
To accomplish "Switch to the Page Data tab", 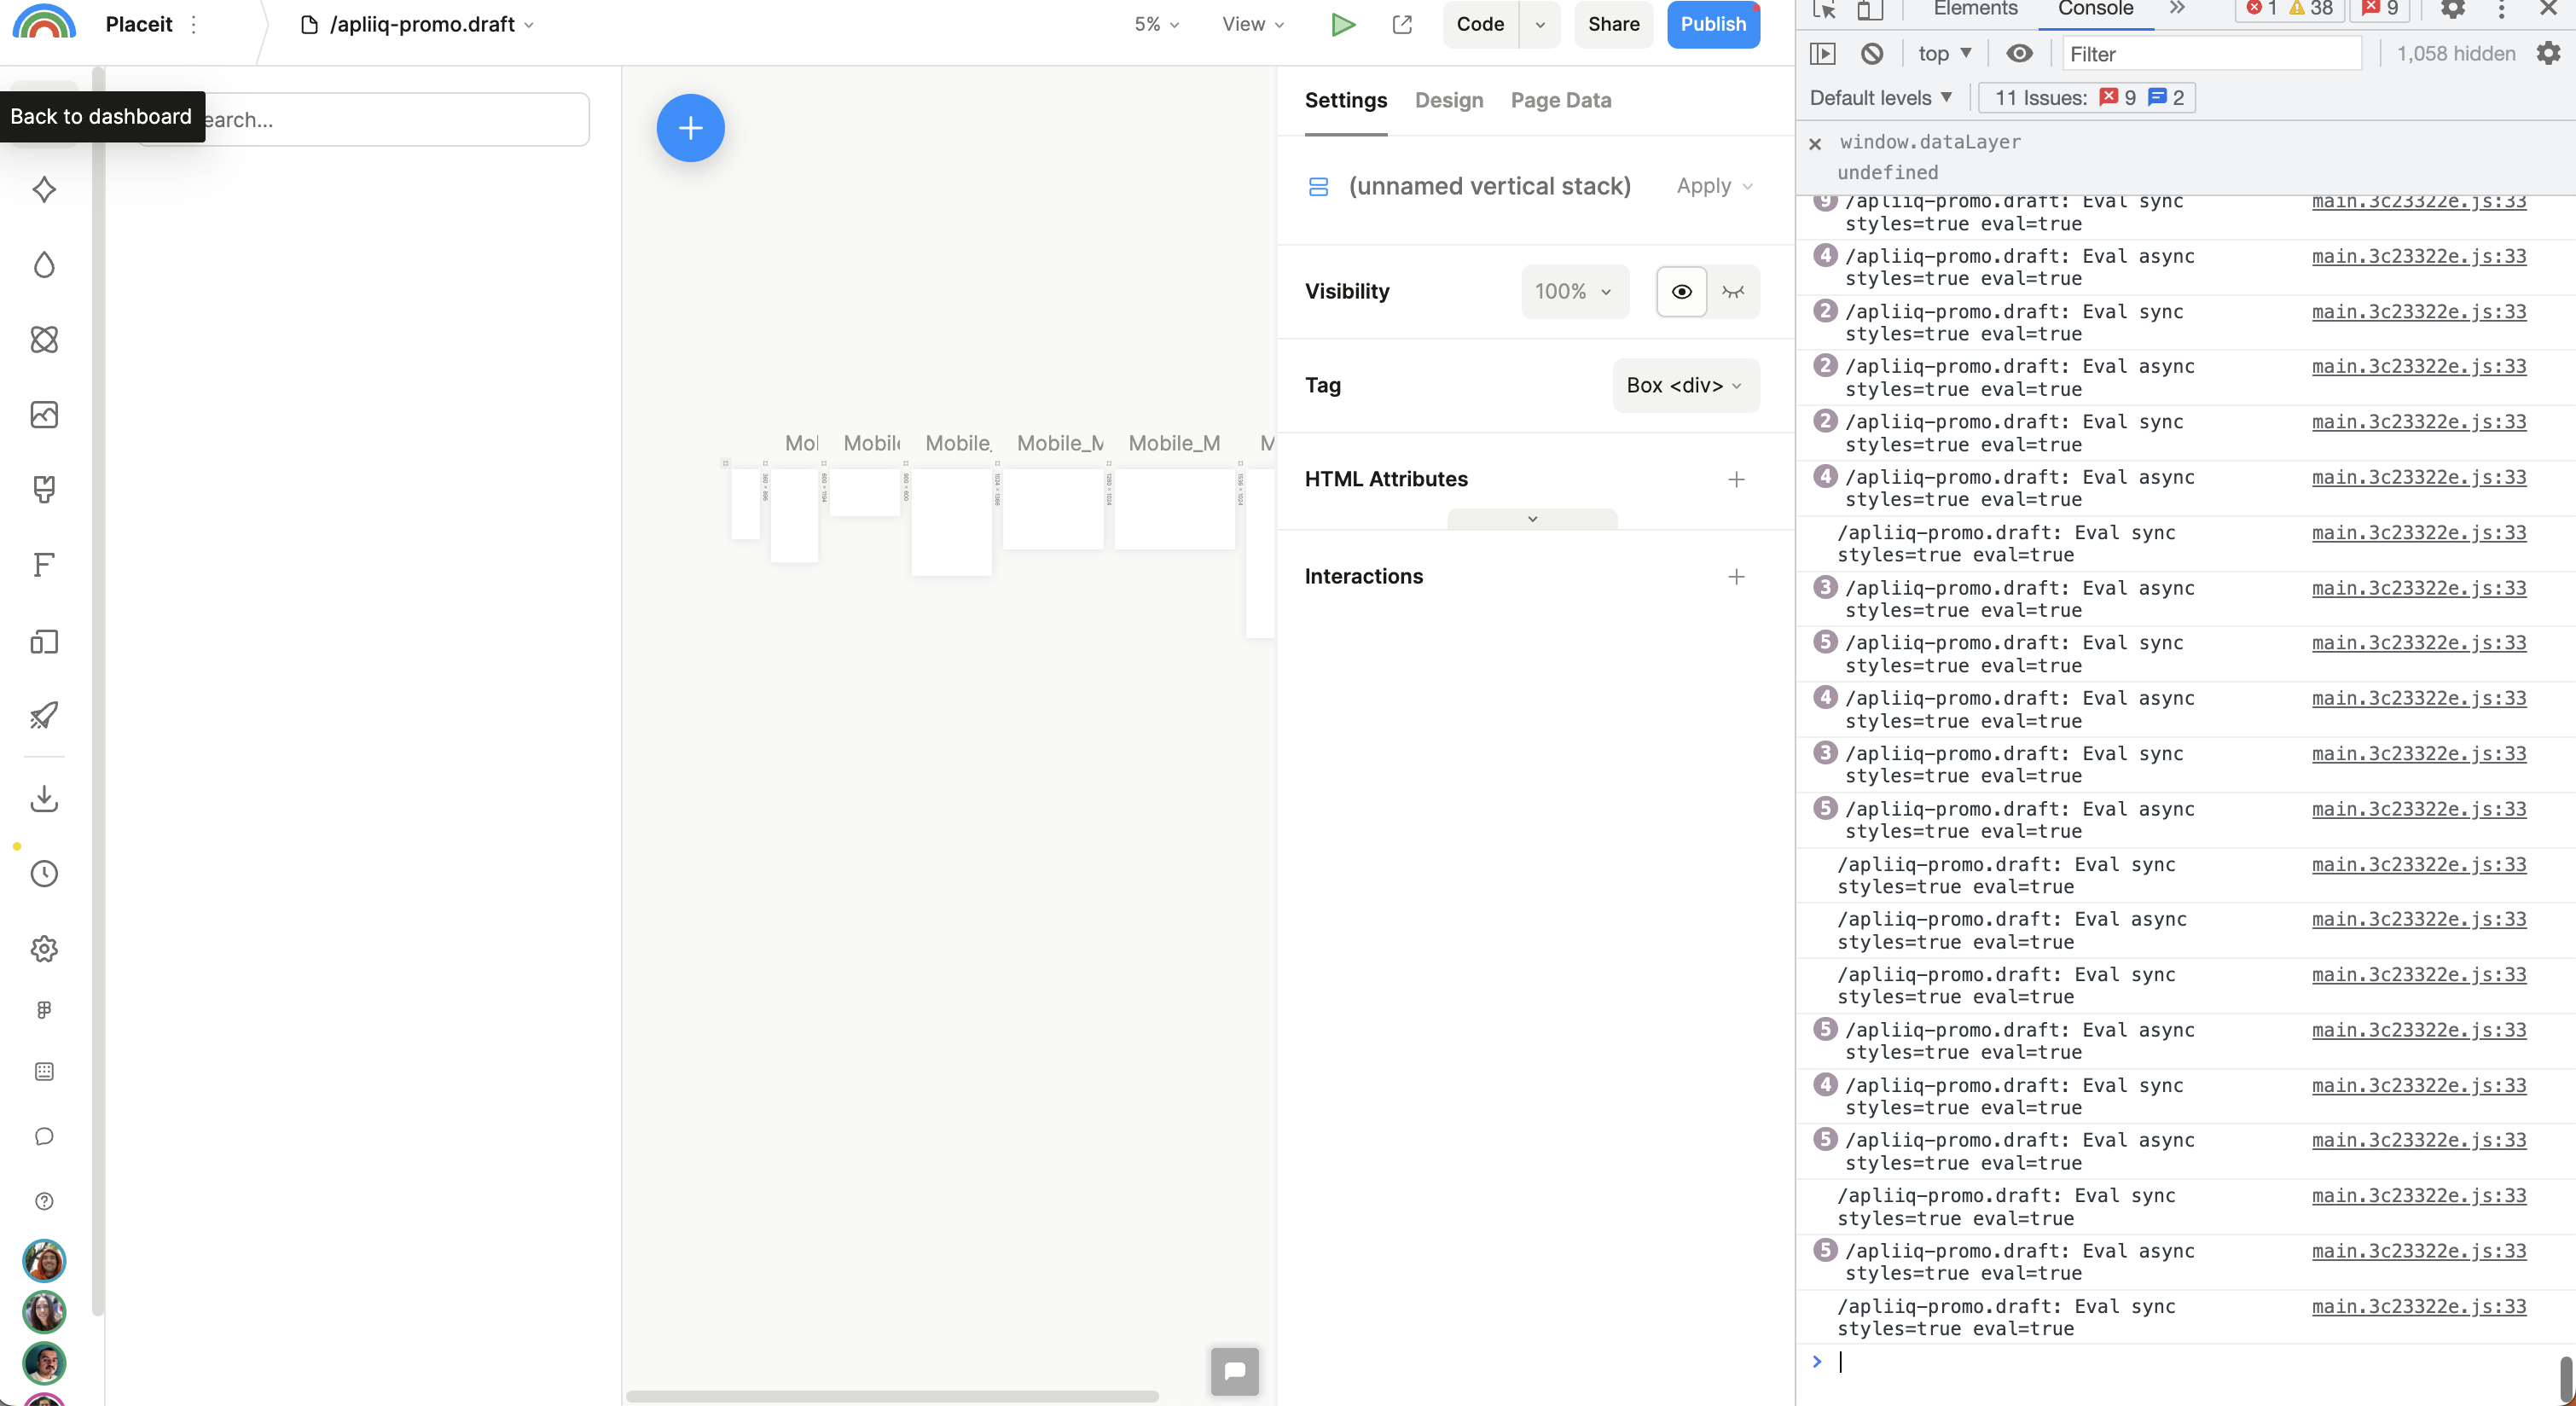I will coord(1560,100).
